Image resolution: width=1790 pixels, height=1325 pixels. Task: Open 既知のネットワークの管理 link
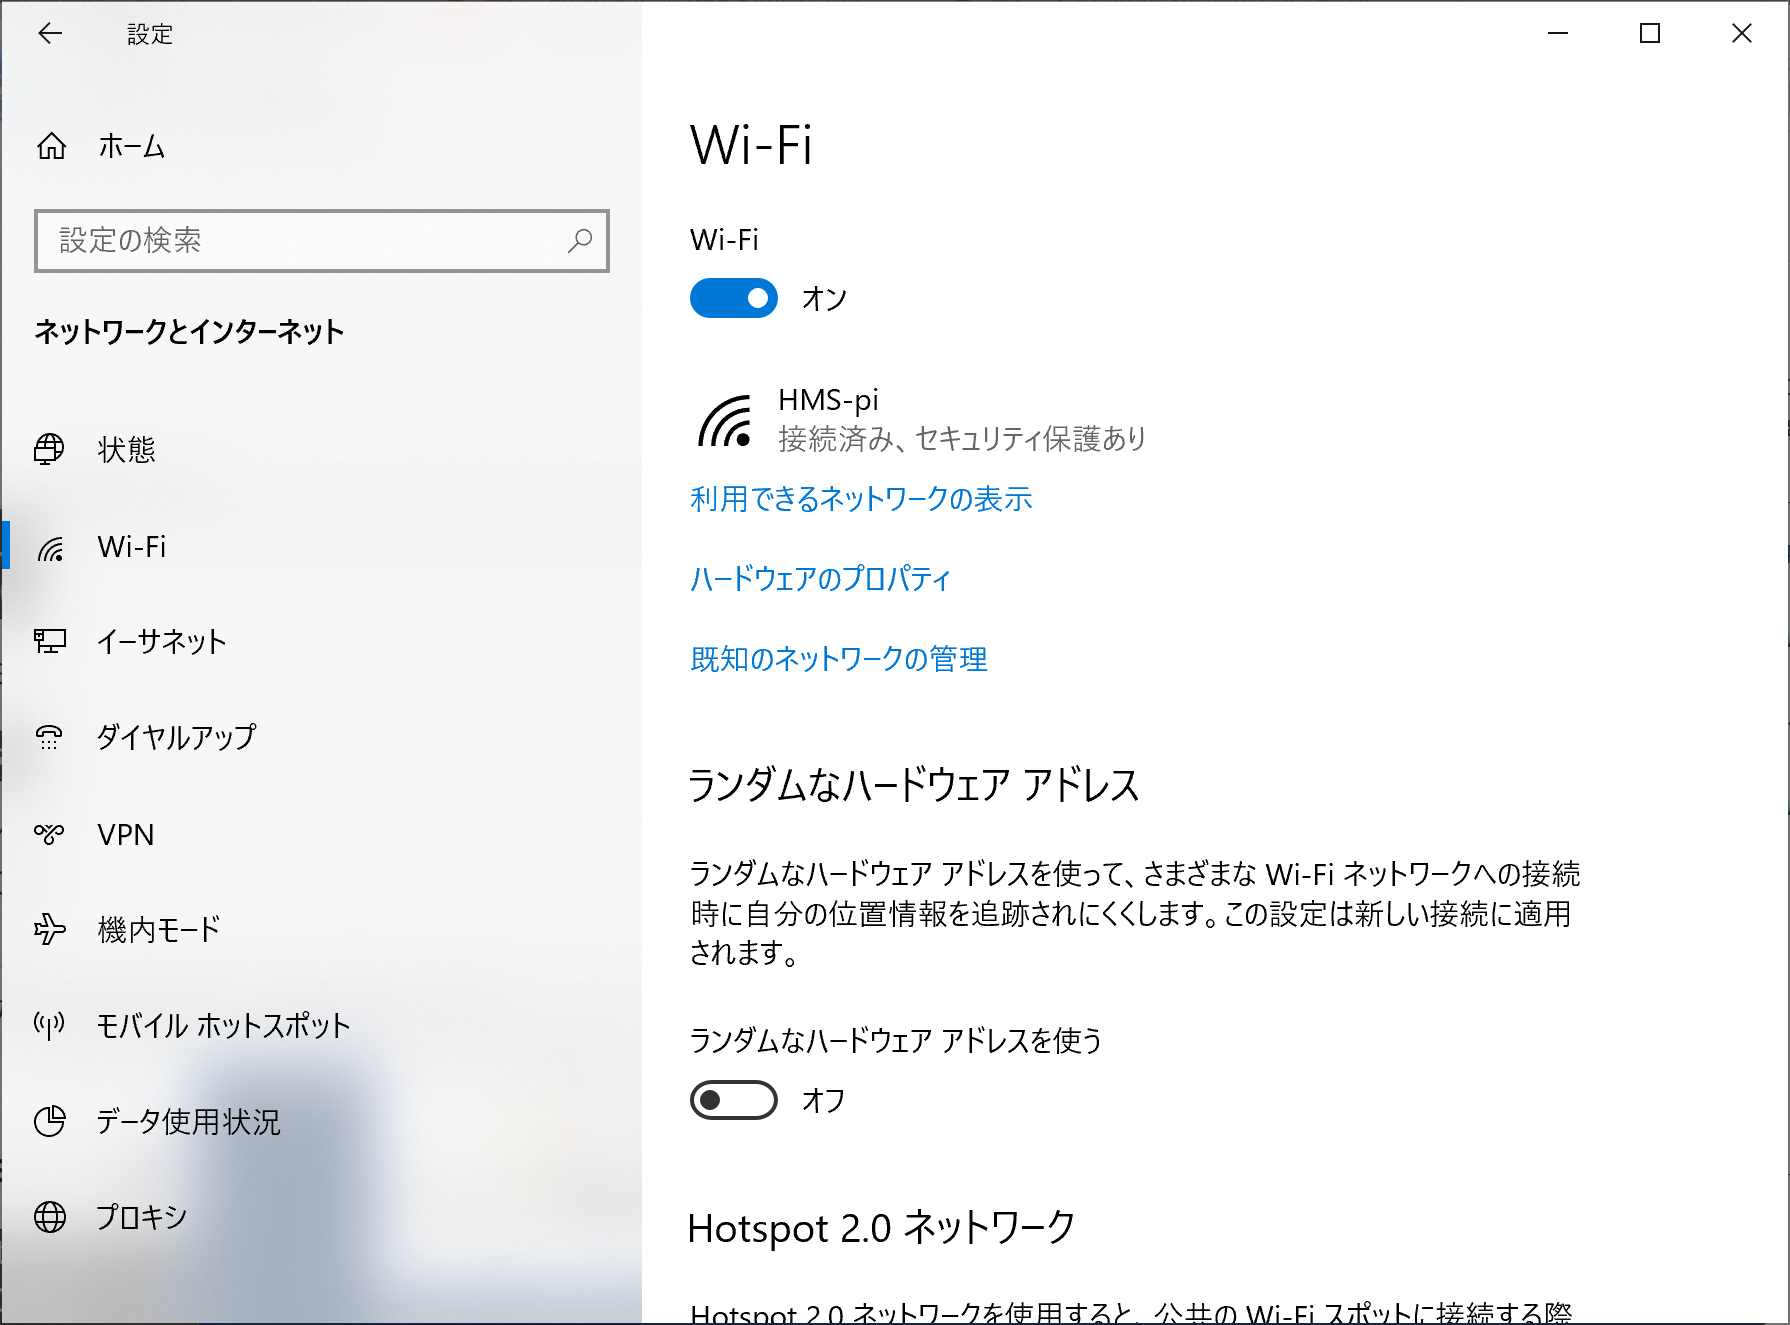pyautogui.click(x=837, y=659)
